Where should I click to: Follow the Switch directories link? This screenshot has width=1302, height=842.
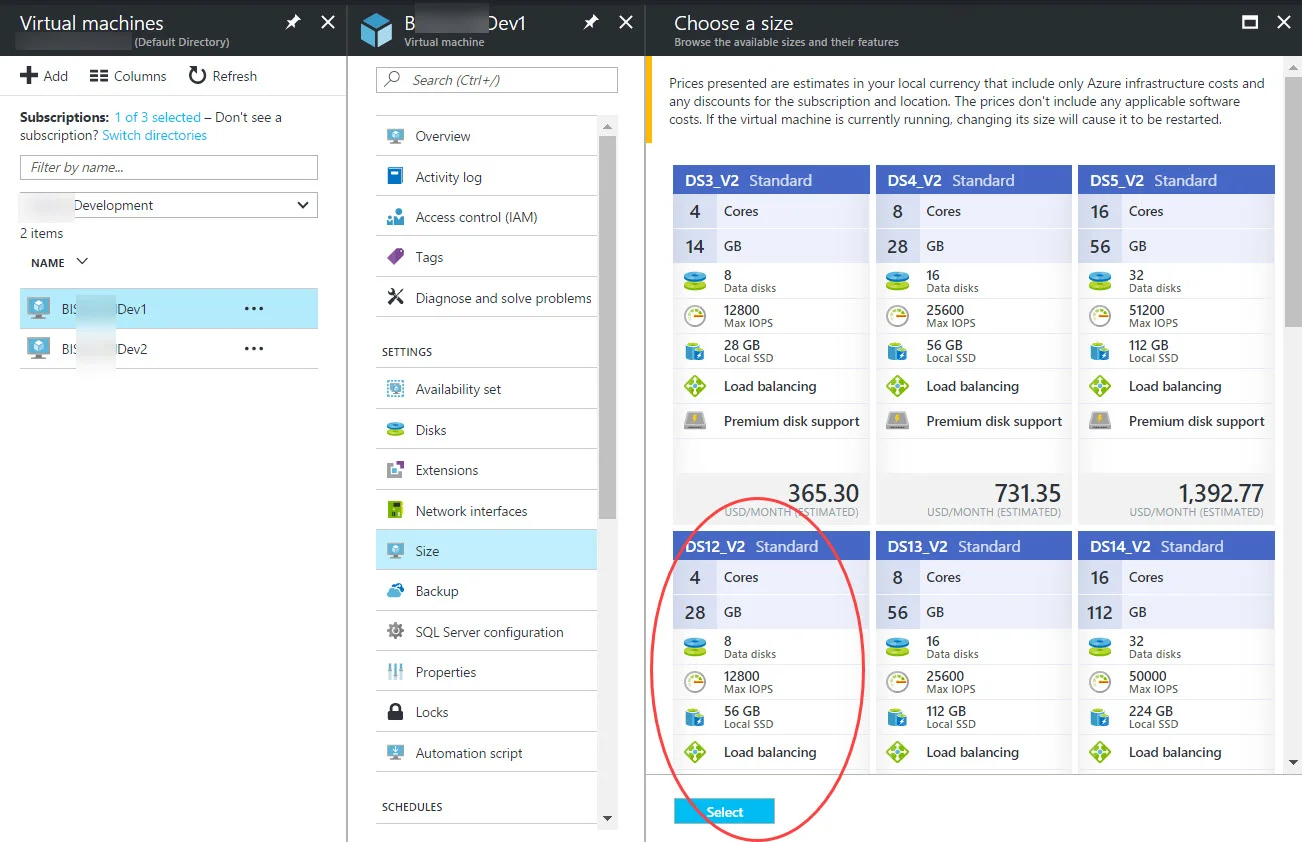tap(154, 135)
